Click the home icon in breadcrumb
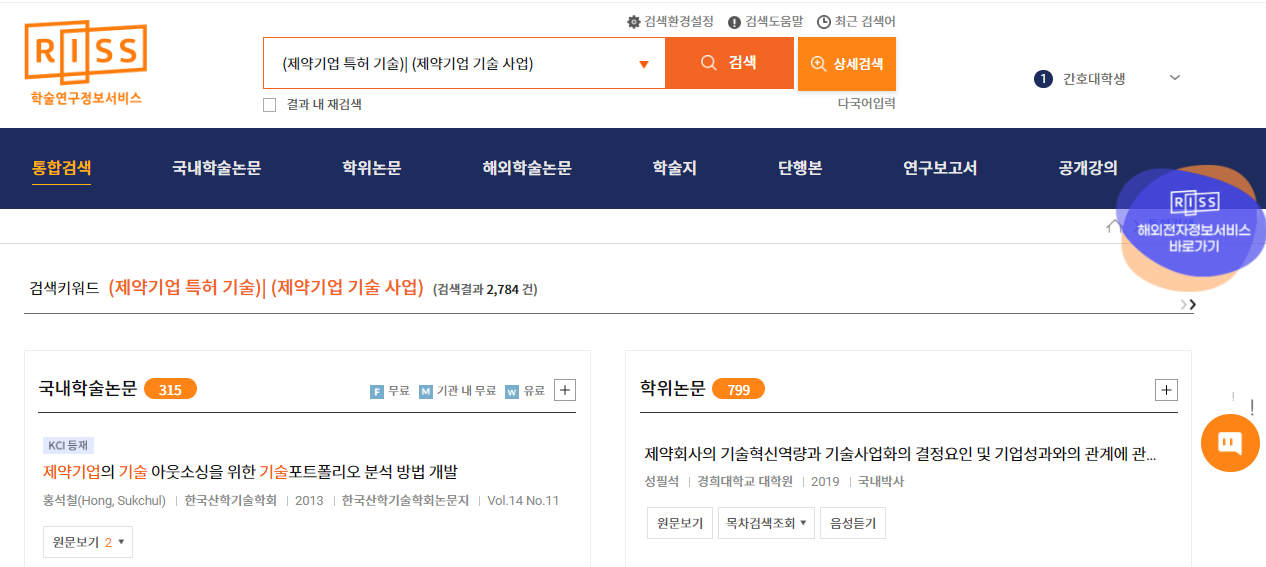The height and width of the screenshot is (567, 1266). tap(1114, 226)
